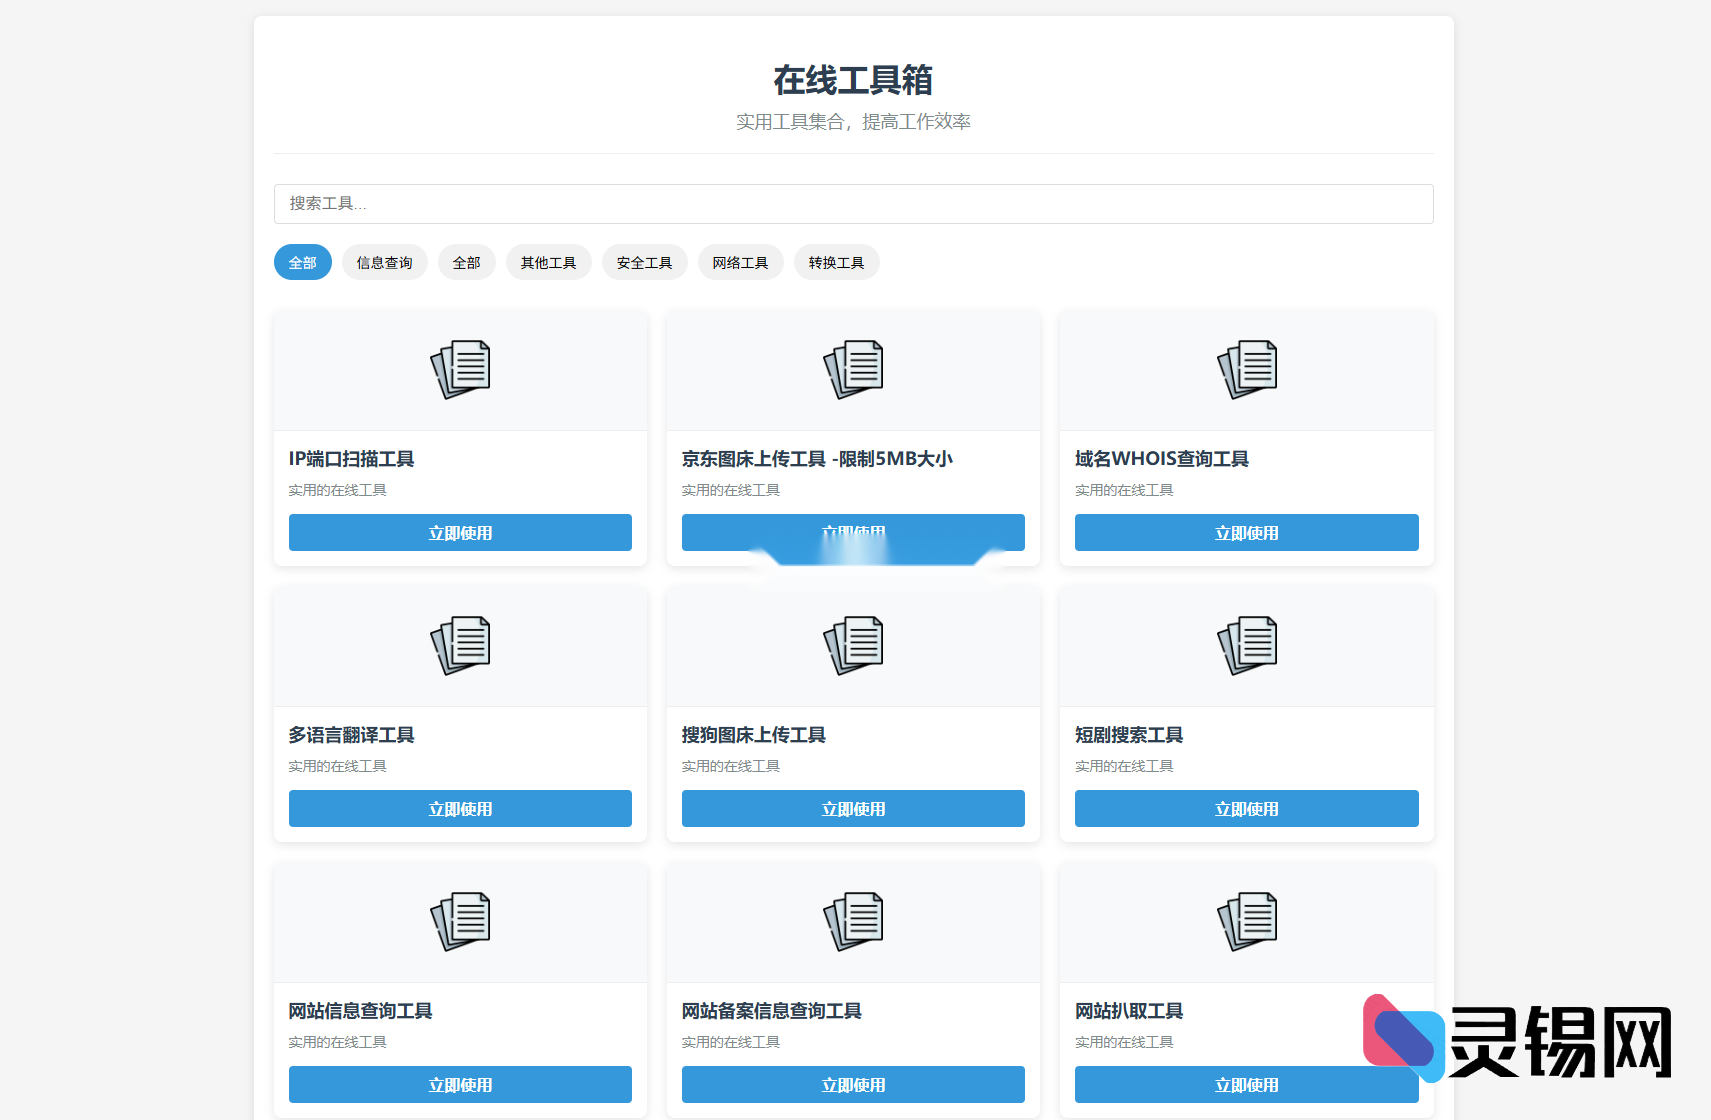Image resolution: width=1711 pixels, height=1120 pixels.
Task: Select the 其他工具 filter pill
Action: (x=548, y=262)
